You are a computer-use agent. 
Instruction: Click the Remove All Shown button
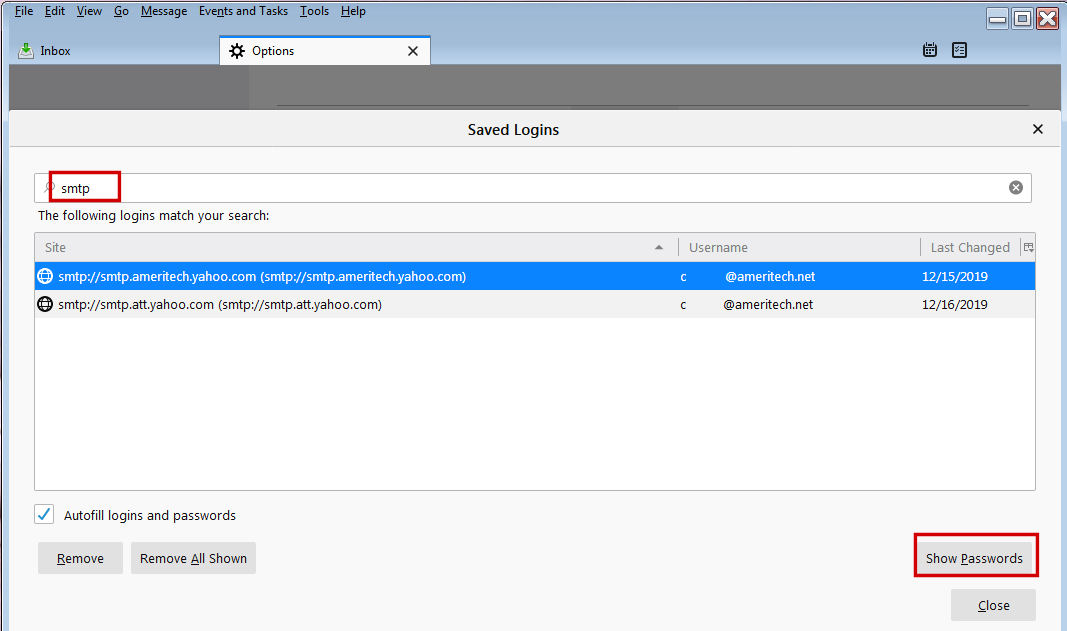pyautogui.click(x=193, y=558)
